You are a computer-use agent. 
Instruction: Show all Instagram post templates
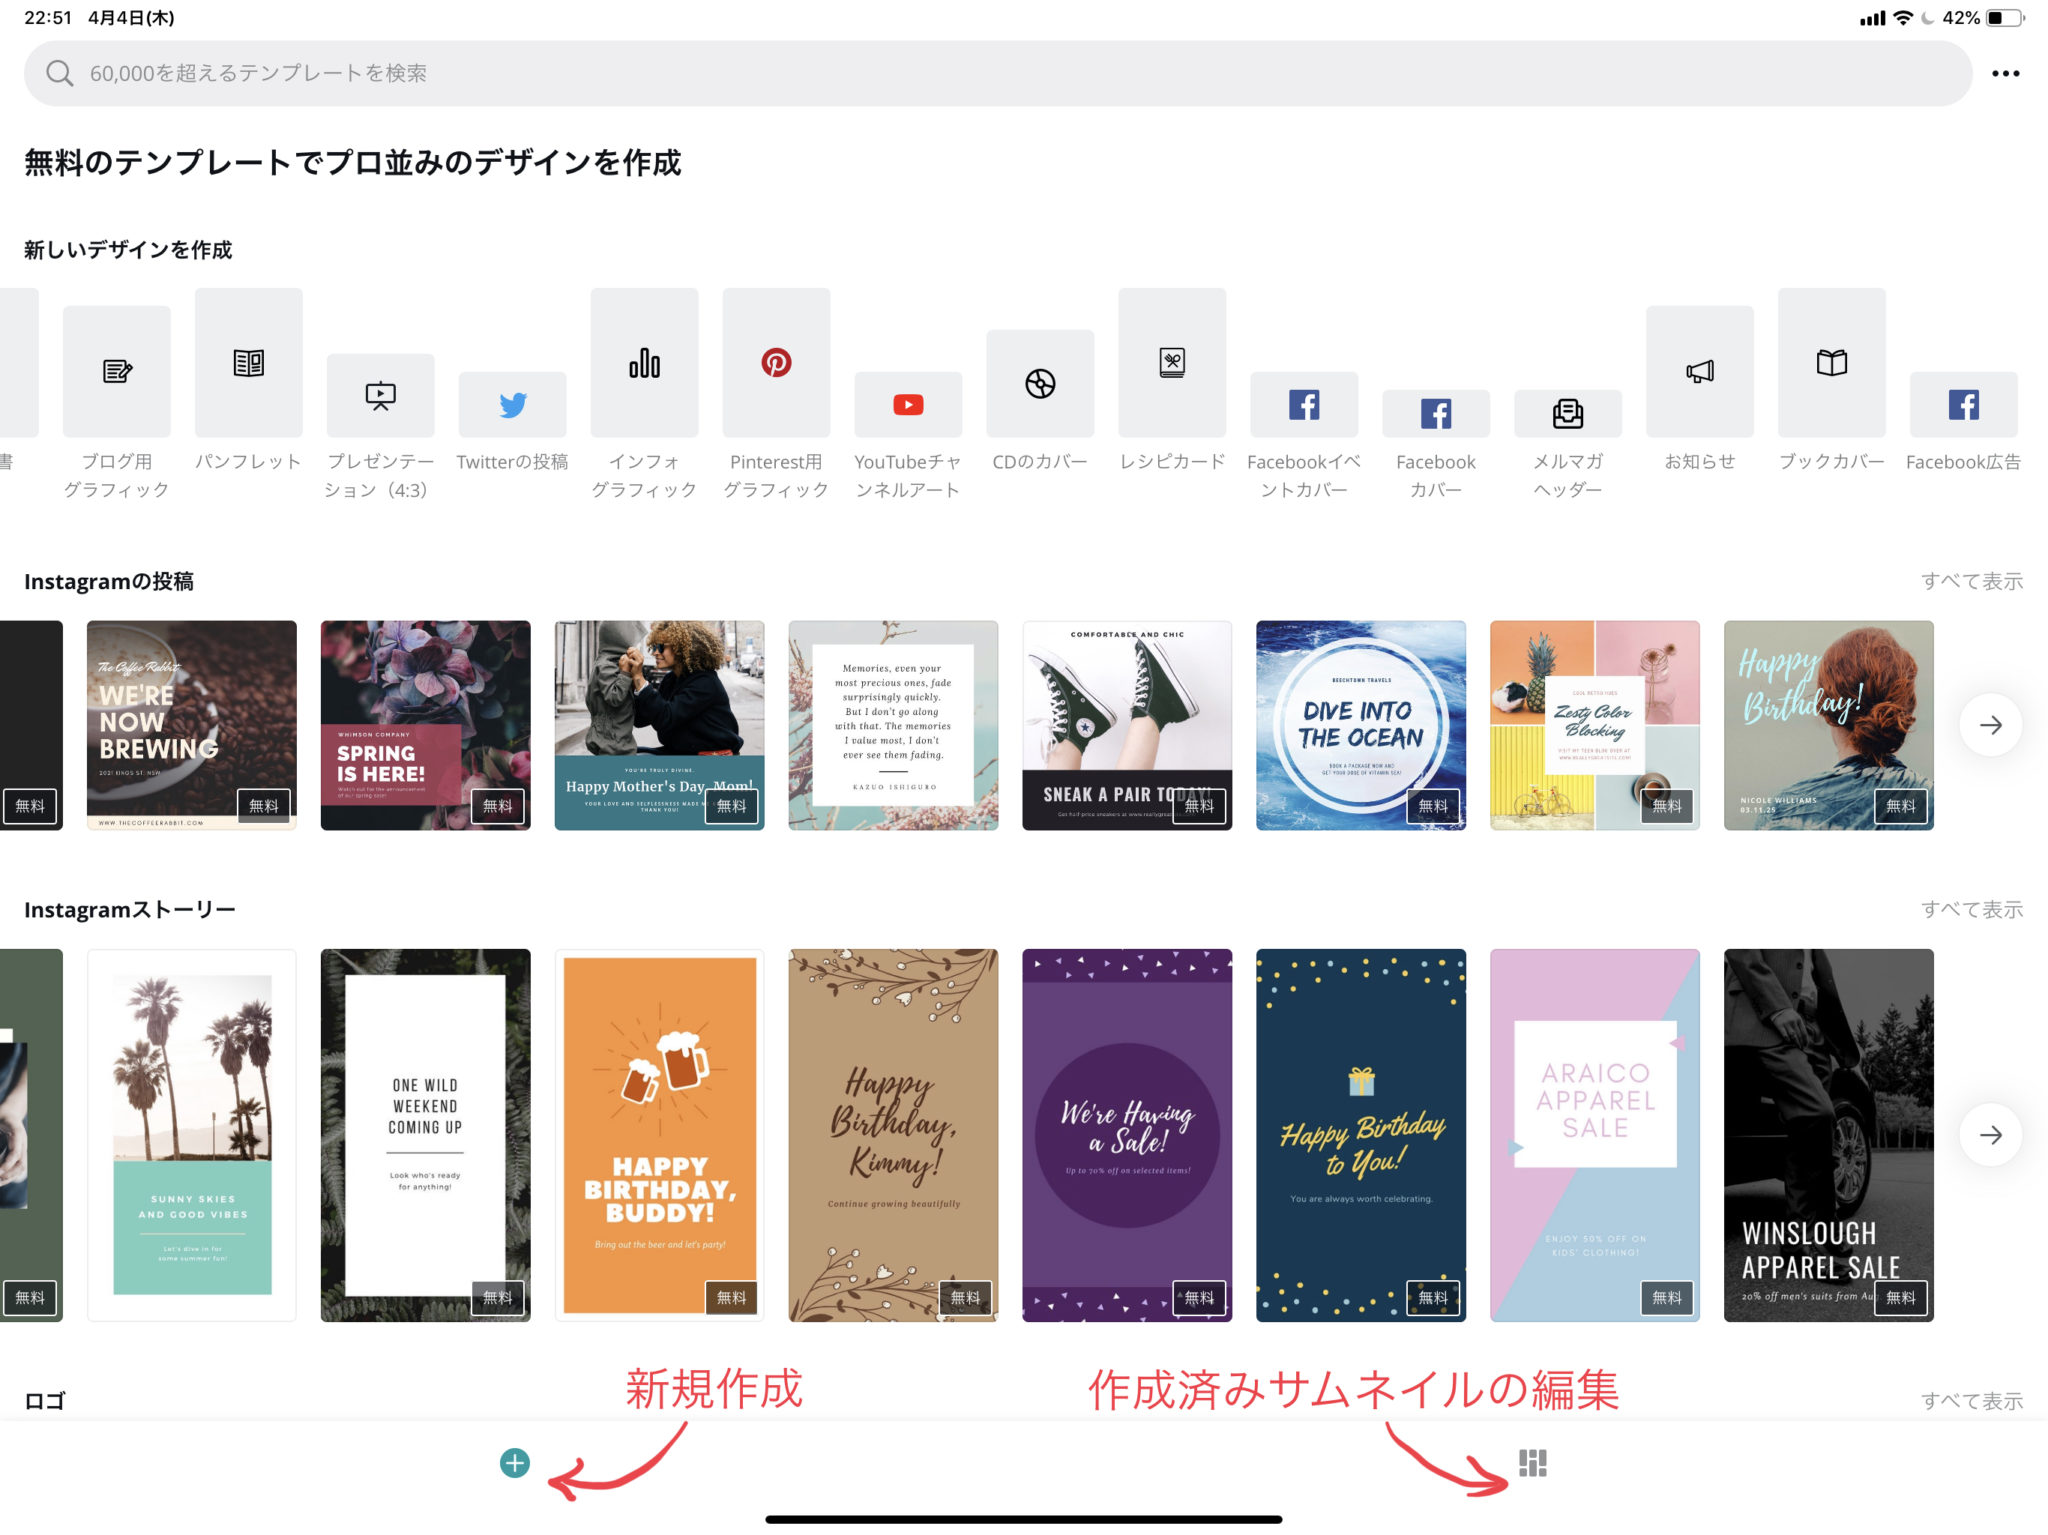(1972, 581)
